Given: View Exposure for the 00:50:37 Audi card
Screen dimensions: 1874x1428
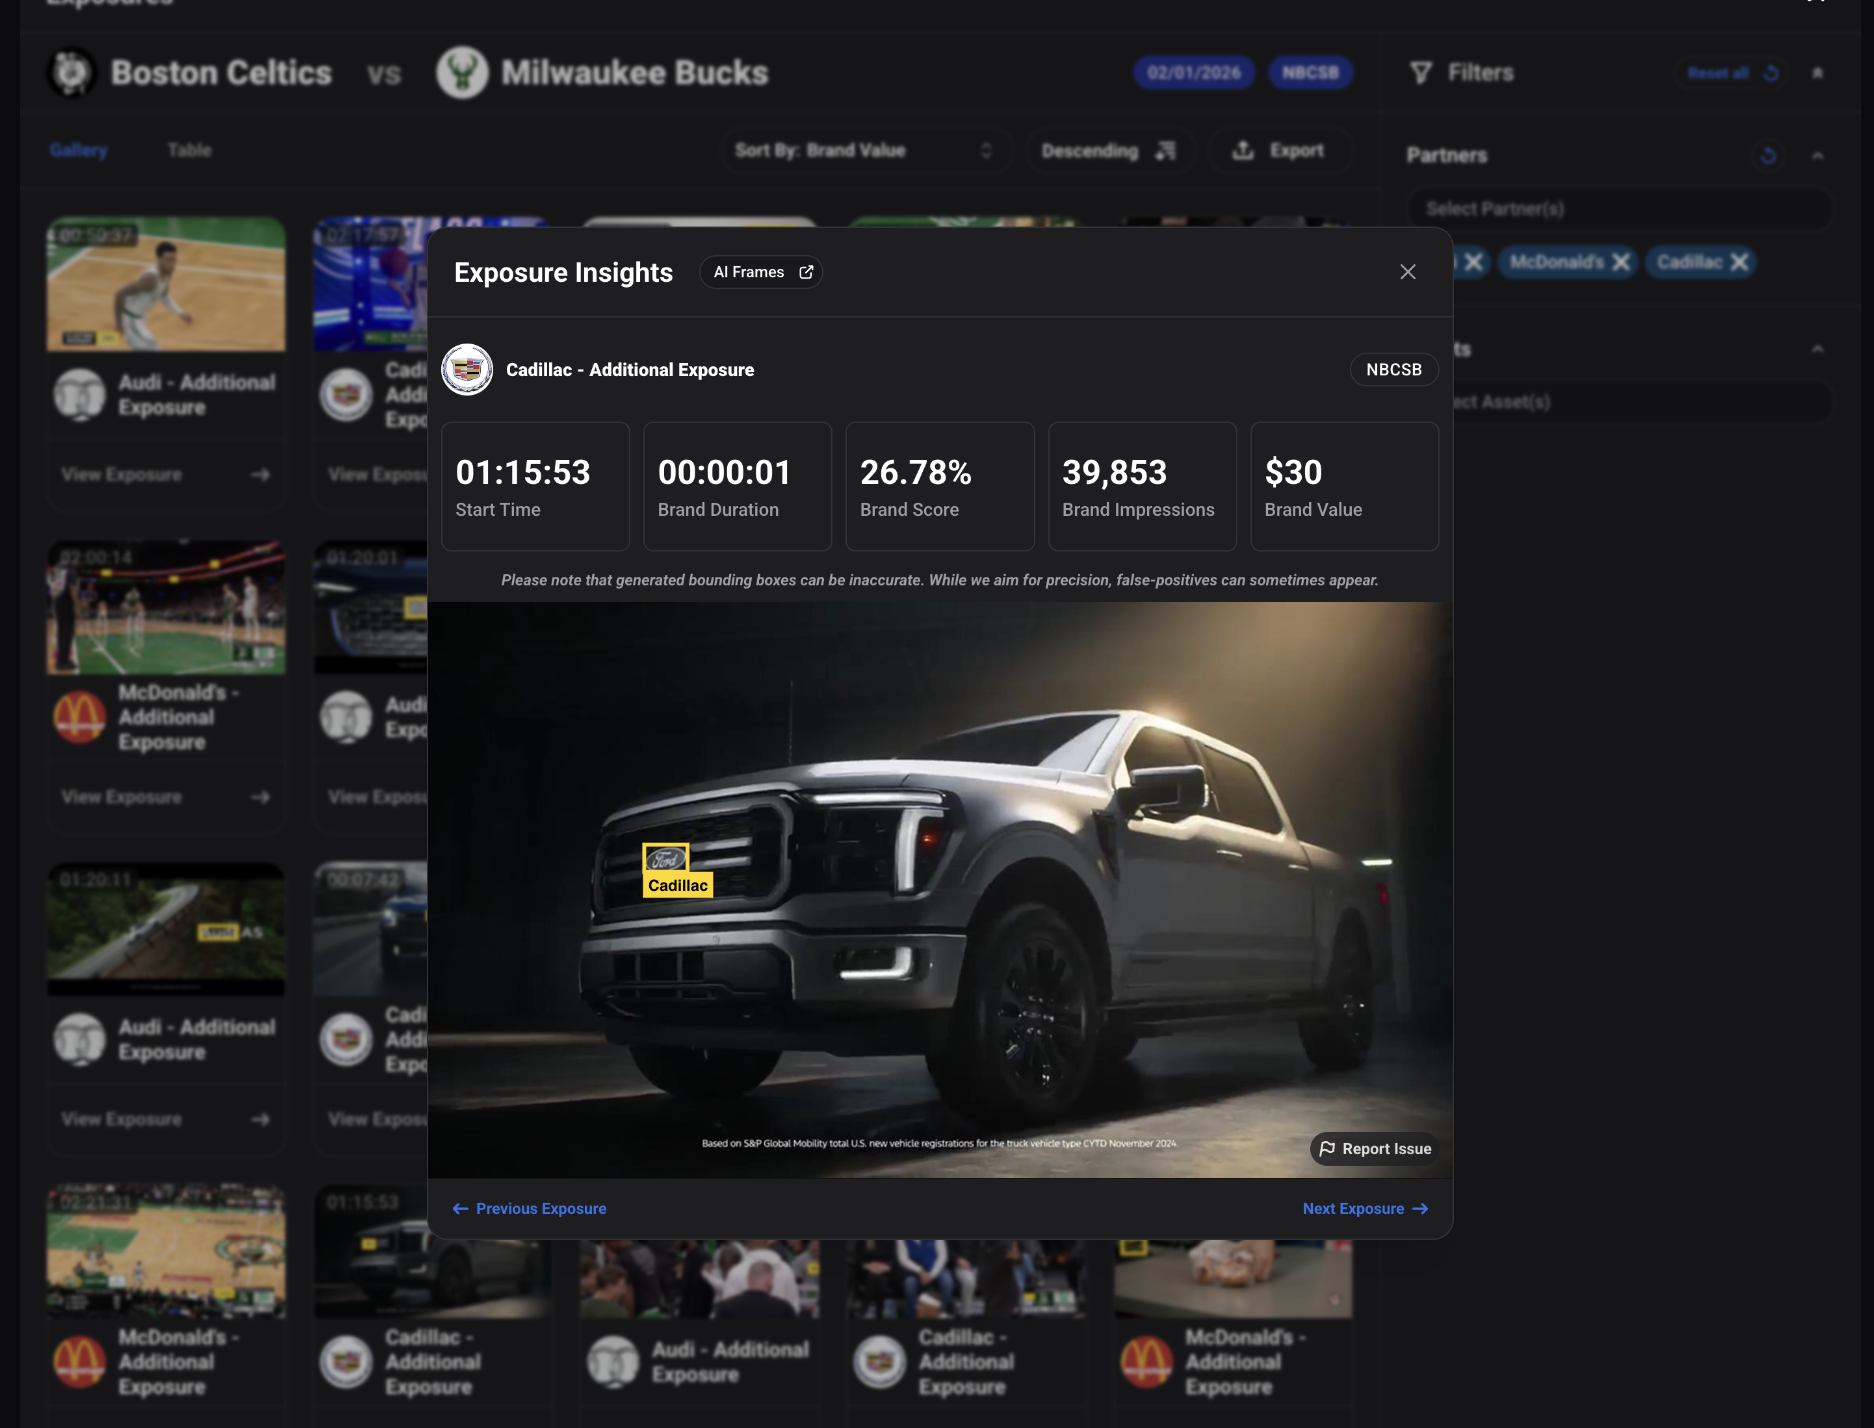Looking at the screenshot, I should pos(166,475).
